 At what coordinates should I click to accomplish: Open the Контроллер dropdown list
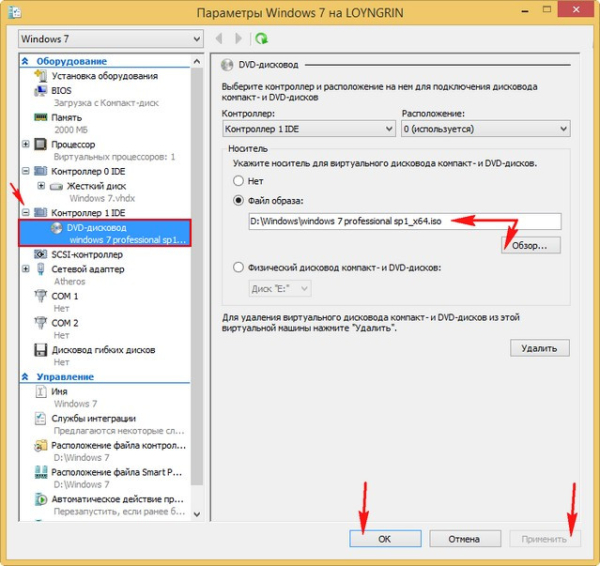point(309,129)
